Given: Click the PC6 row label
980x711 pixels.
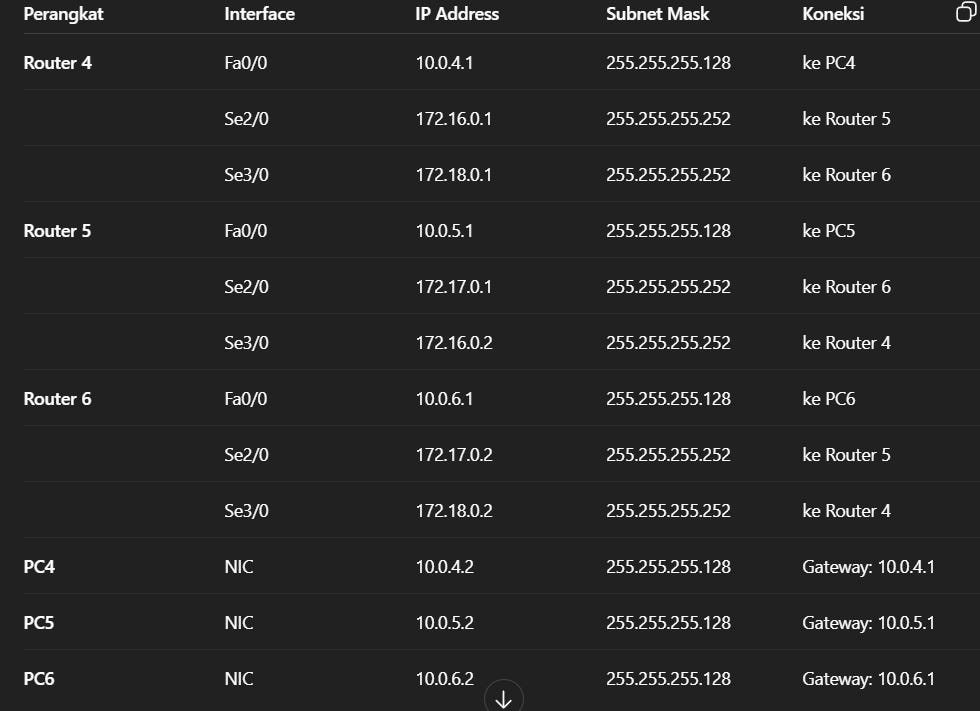Looking at the screenshot, I should 39,679.
